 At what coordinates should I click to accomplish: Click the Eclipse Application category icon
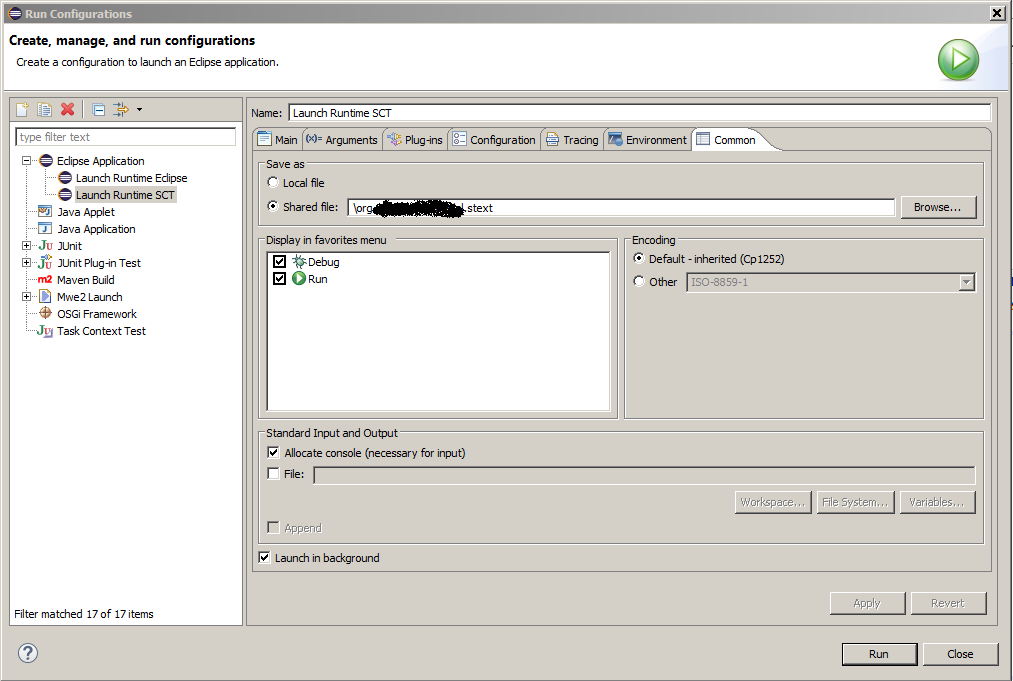46,160
